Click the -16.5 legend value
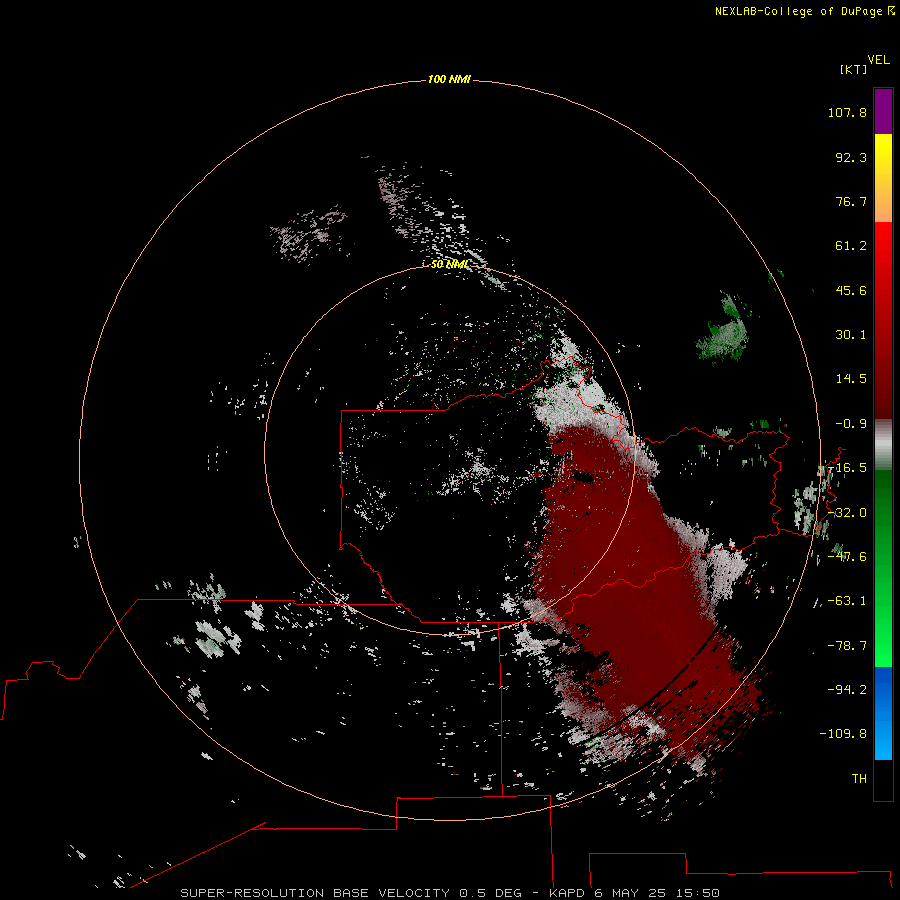Screen dimensions: 900x900 pos(849,468)
